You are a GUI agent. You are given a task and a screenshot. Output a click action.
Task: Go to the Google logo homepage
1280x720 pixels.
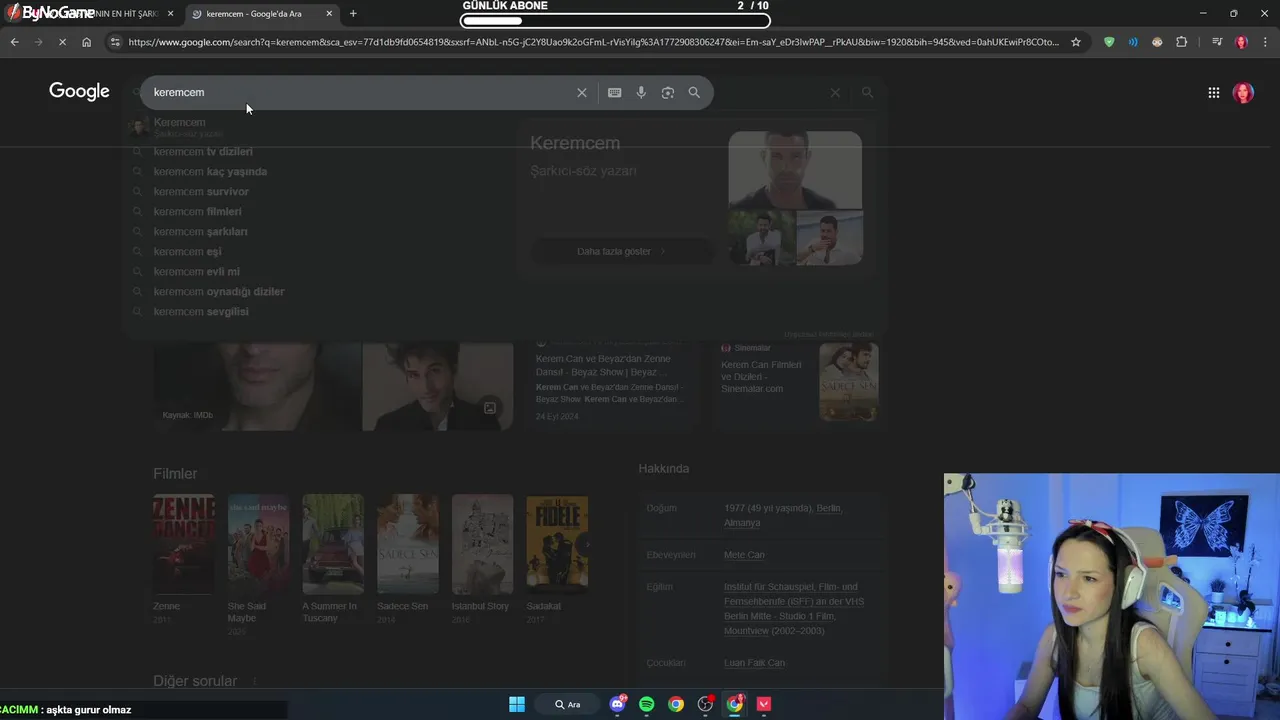point(79,92)
